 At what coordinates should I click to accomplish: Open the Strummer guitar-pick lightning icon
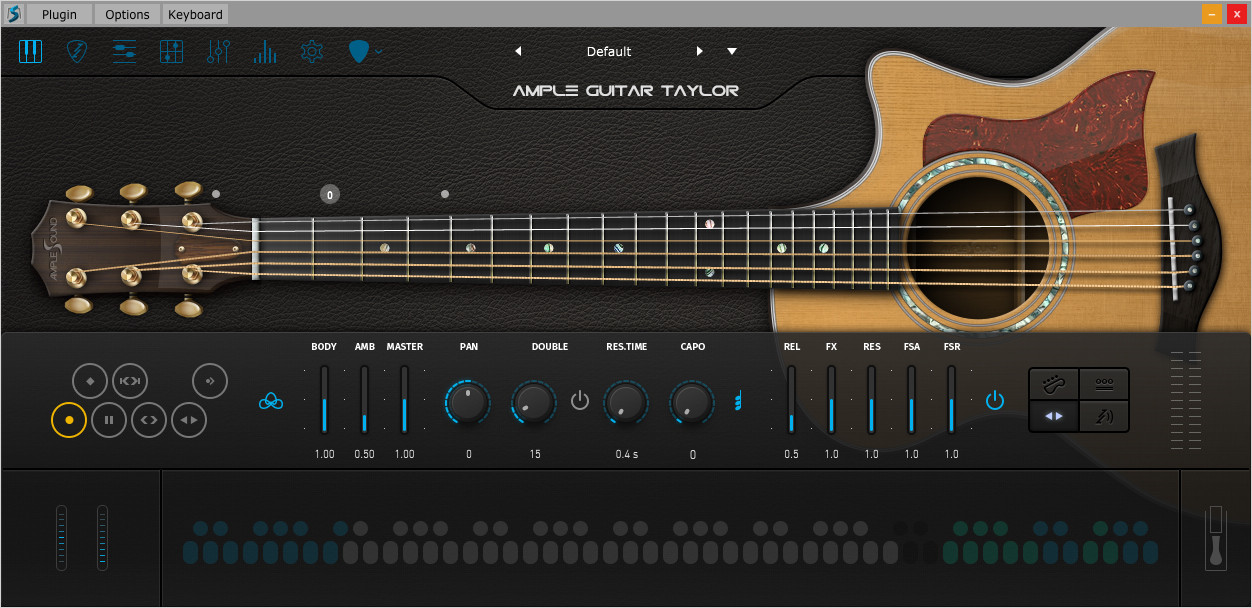tap(76, 52)
